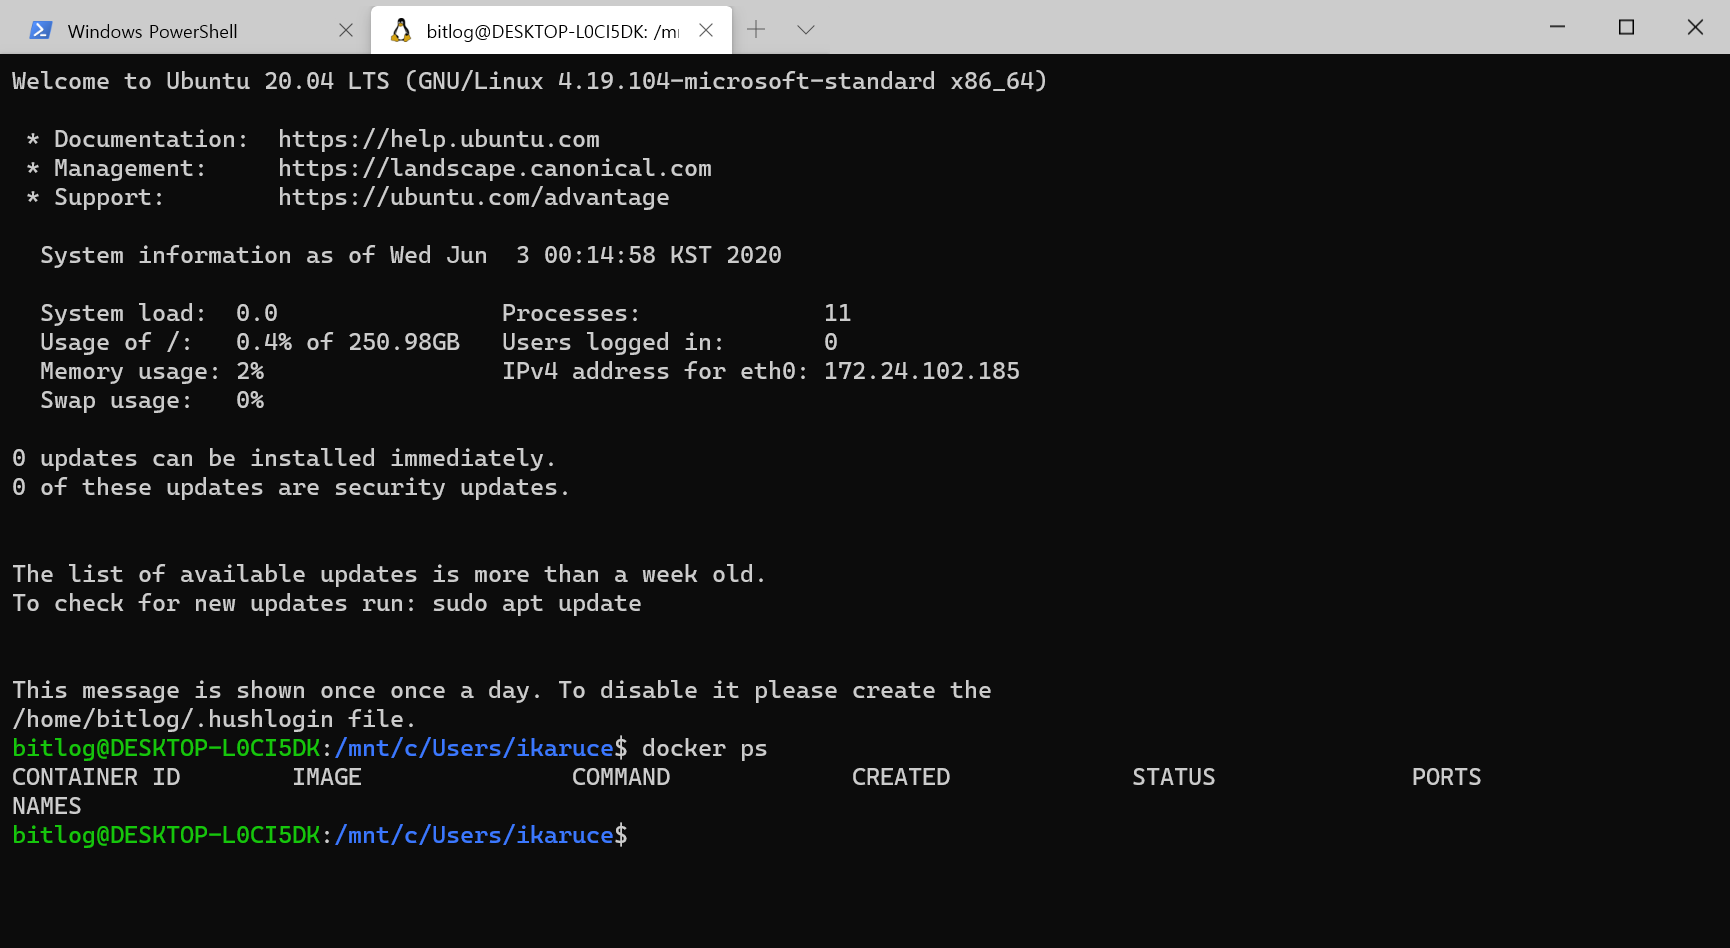Screen dimensions: 1730x948
Task: Click the 'Memory usage:' label
Action: click(x=130, y=371)
